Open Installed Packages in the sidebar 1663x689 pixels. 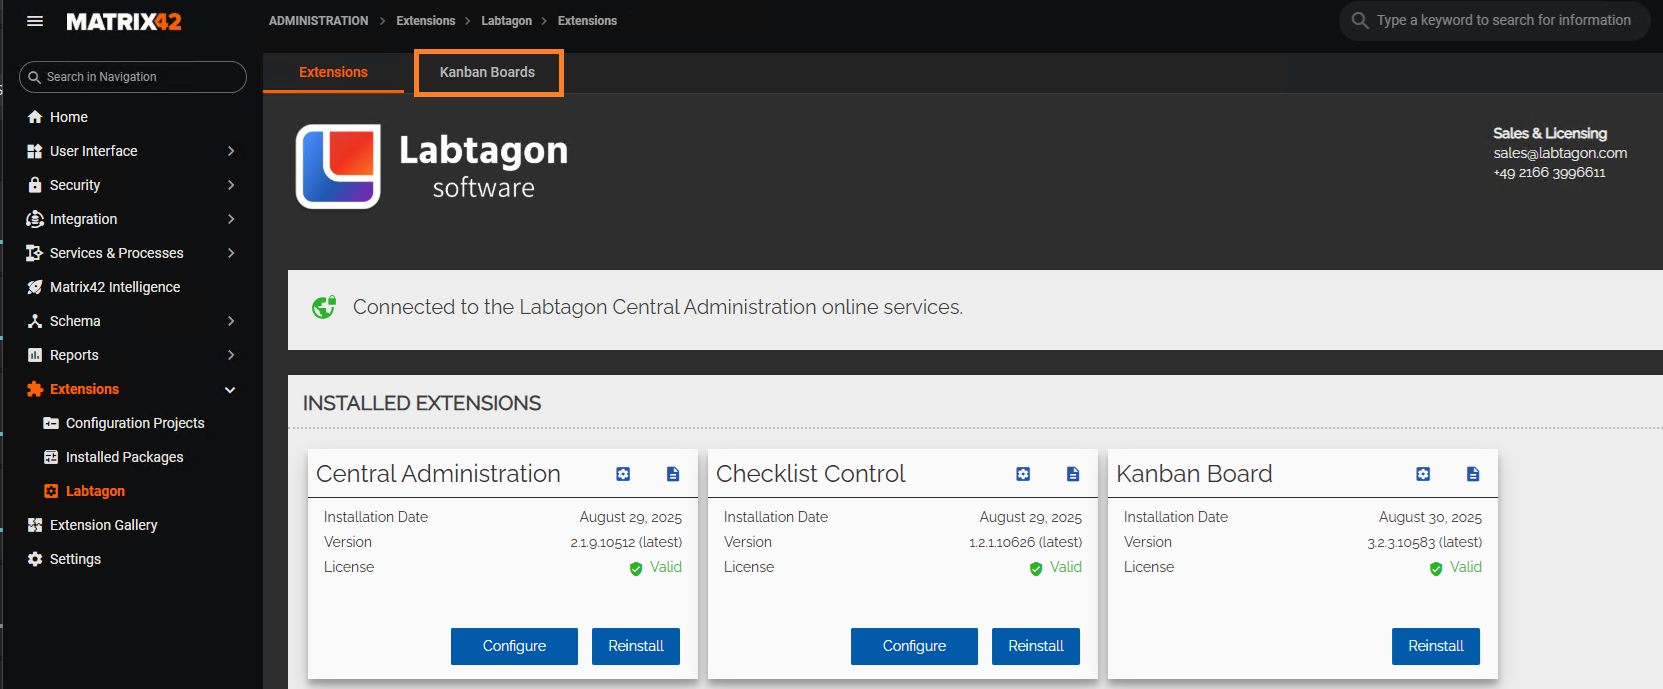pyautogui.click(x=124, y=457)
